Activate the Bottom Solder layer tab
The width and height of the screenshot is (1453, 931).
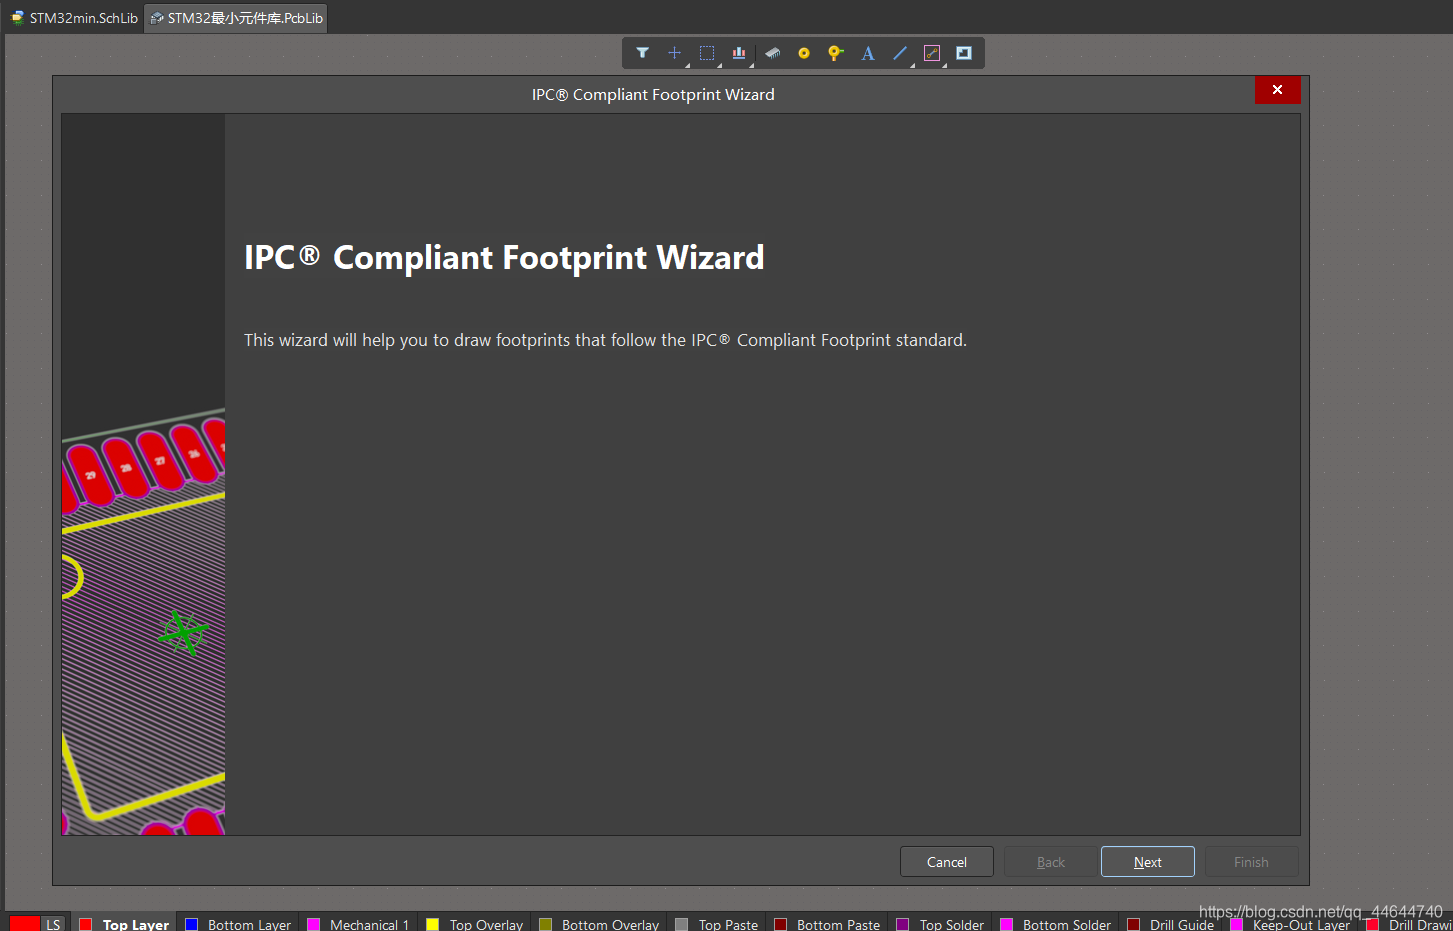1056,924
